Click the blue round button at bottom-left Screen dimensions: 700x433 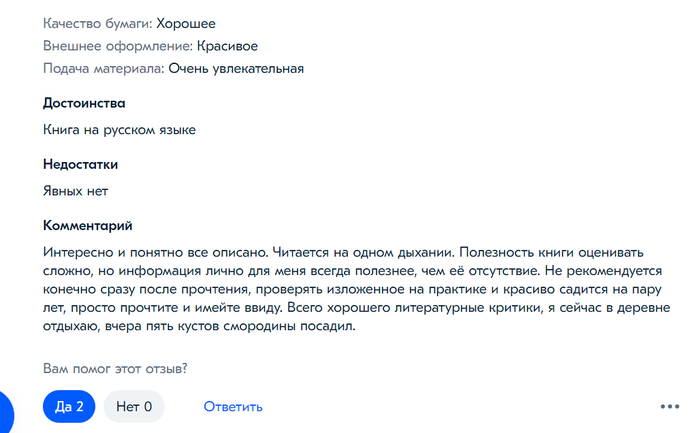(5, 412)
